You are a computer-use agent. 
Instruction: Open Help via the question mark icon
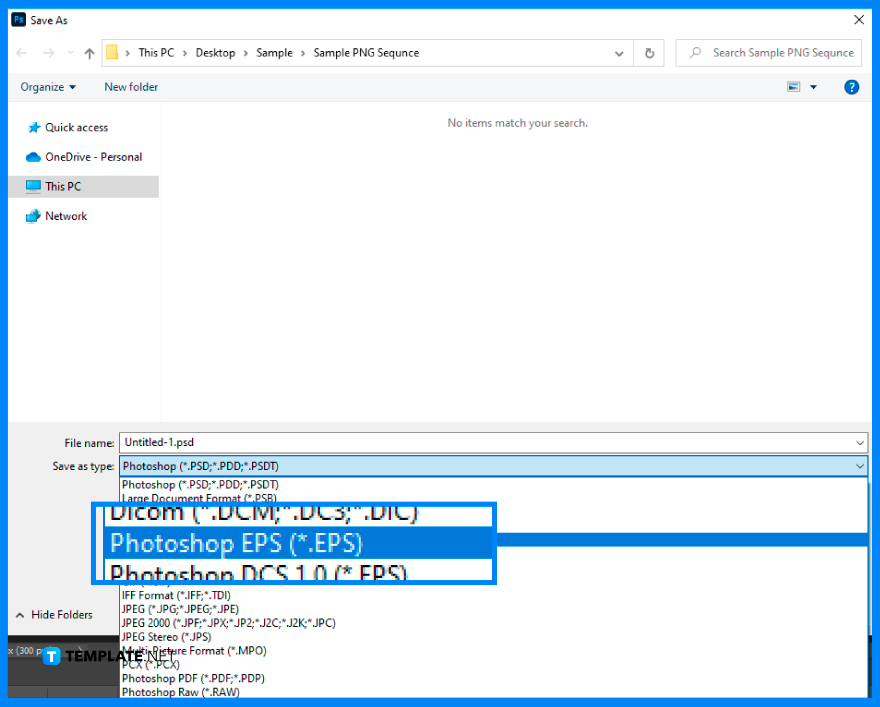tap(851, 87)
